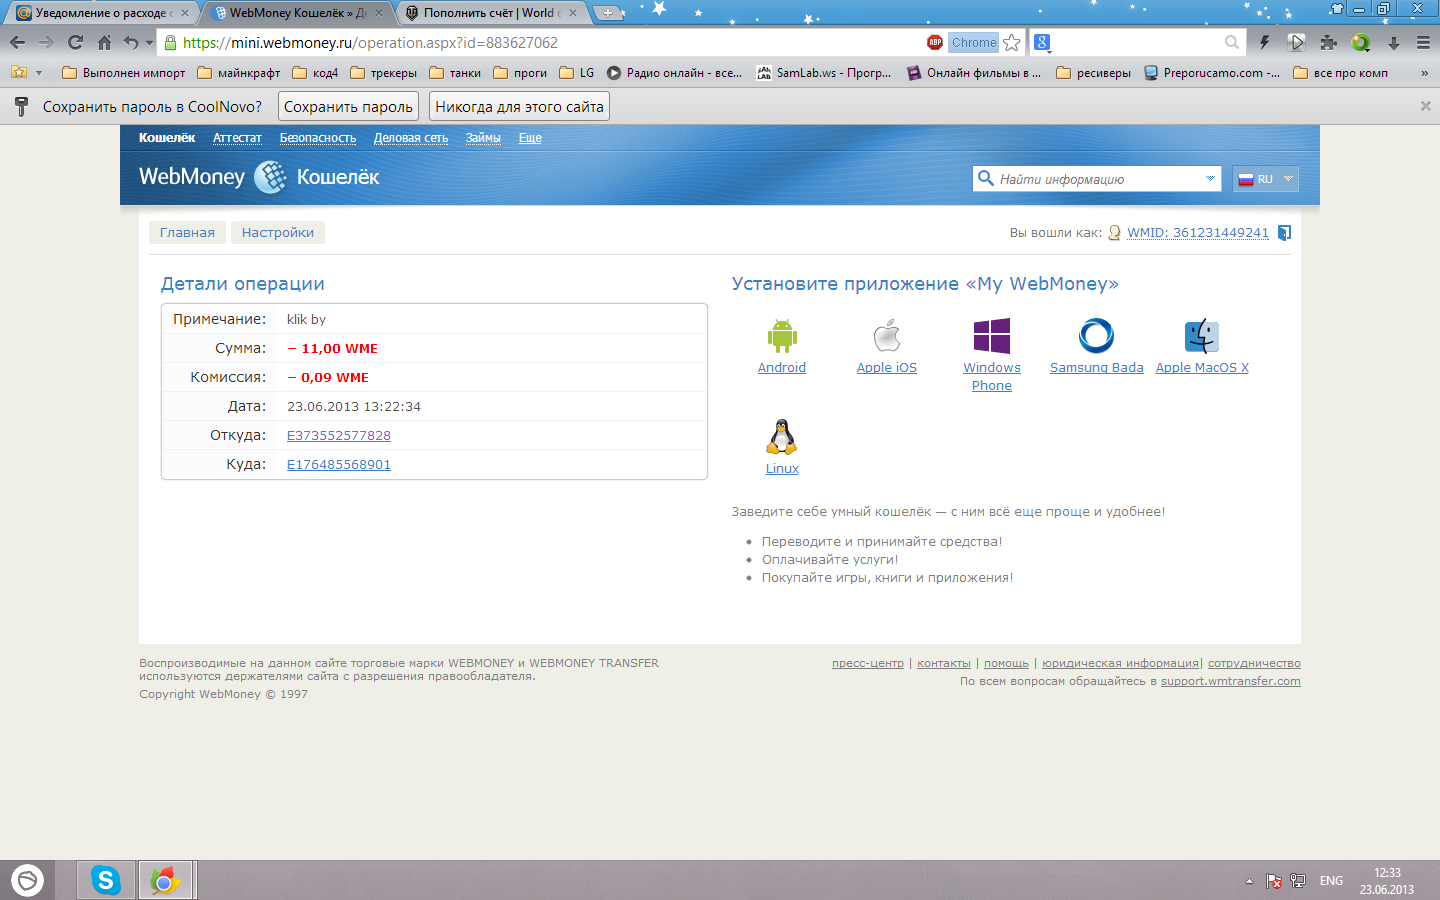Open the Займы menu item
Screen dimensions: 1440x900
pos(483,138)
